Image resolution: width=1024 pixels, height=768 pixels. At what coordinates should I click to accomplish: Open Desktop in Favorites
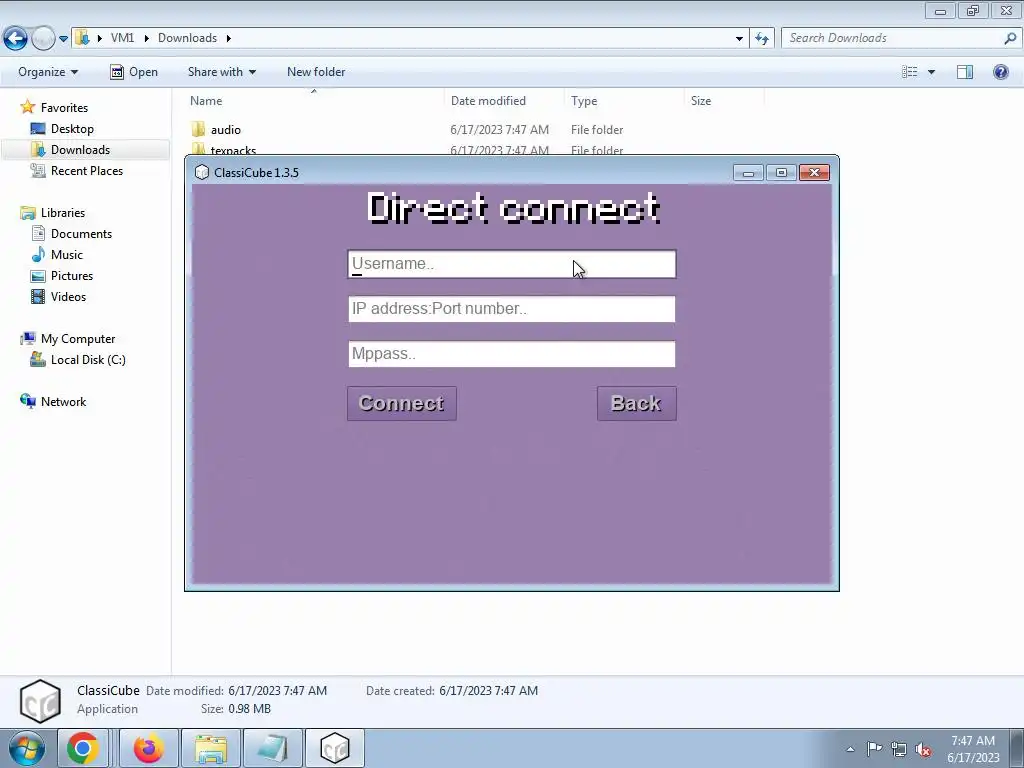[72, 129]
